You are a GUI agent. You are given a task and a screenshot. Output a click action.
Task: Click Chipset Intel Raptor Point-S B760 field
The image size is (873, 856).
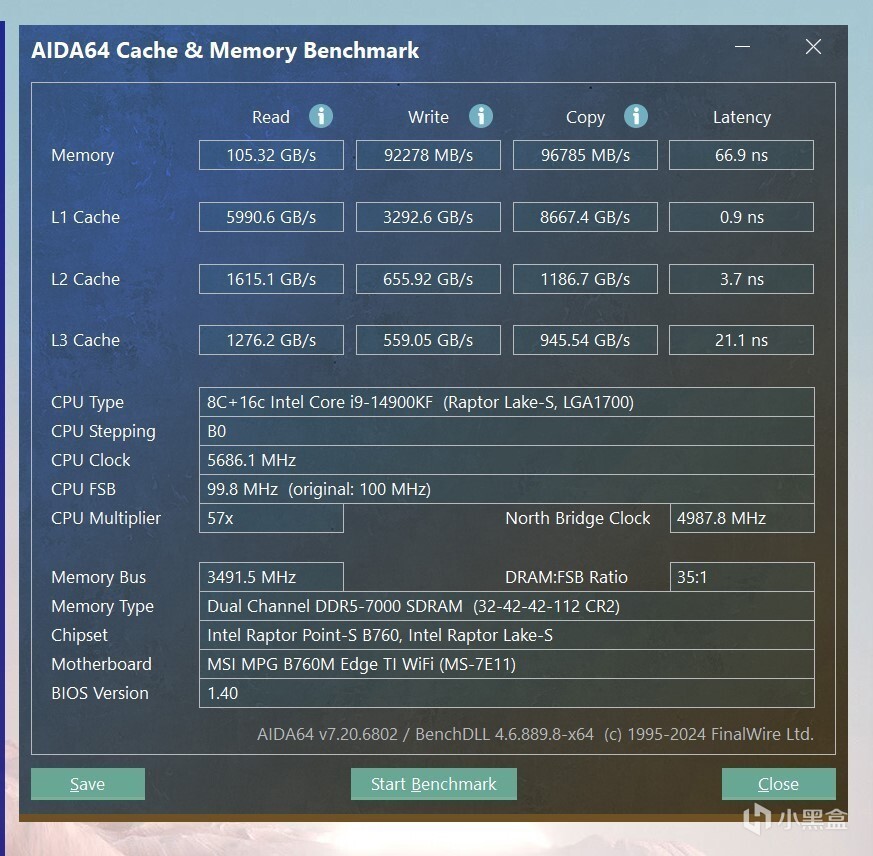(507, 635)
